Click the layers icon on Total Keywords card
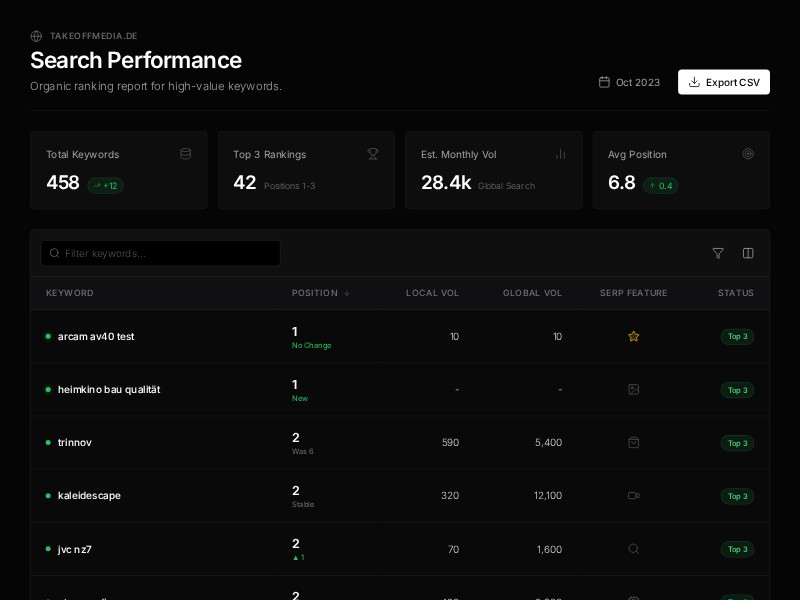 point(186,154)
